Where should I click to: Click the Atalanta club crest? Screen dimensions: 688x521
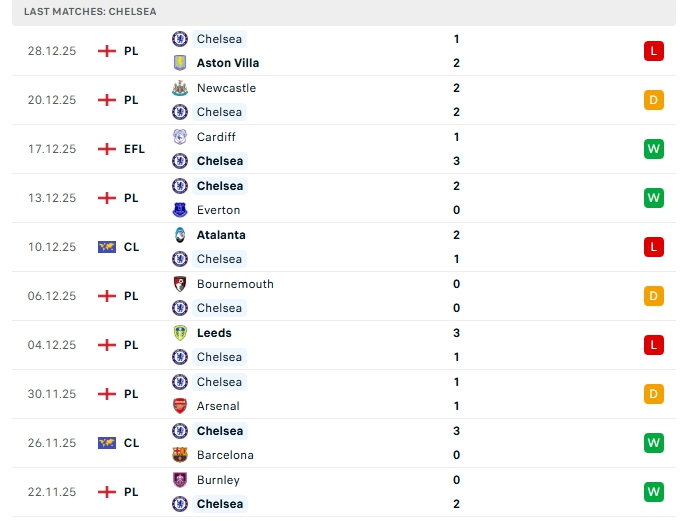click(180, 235)
